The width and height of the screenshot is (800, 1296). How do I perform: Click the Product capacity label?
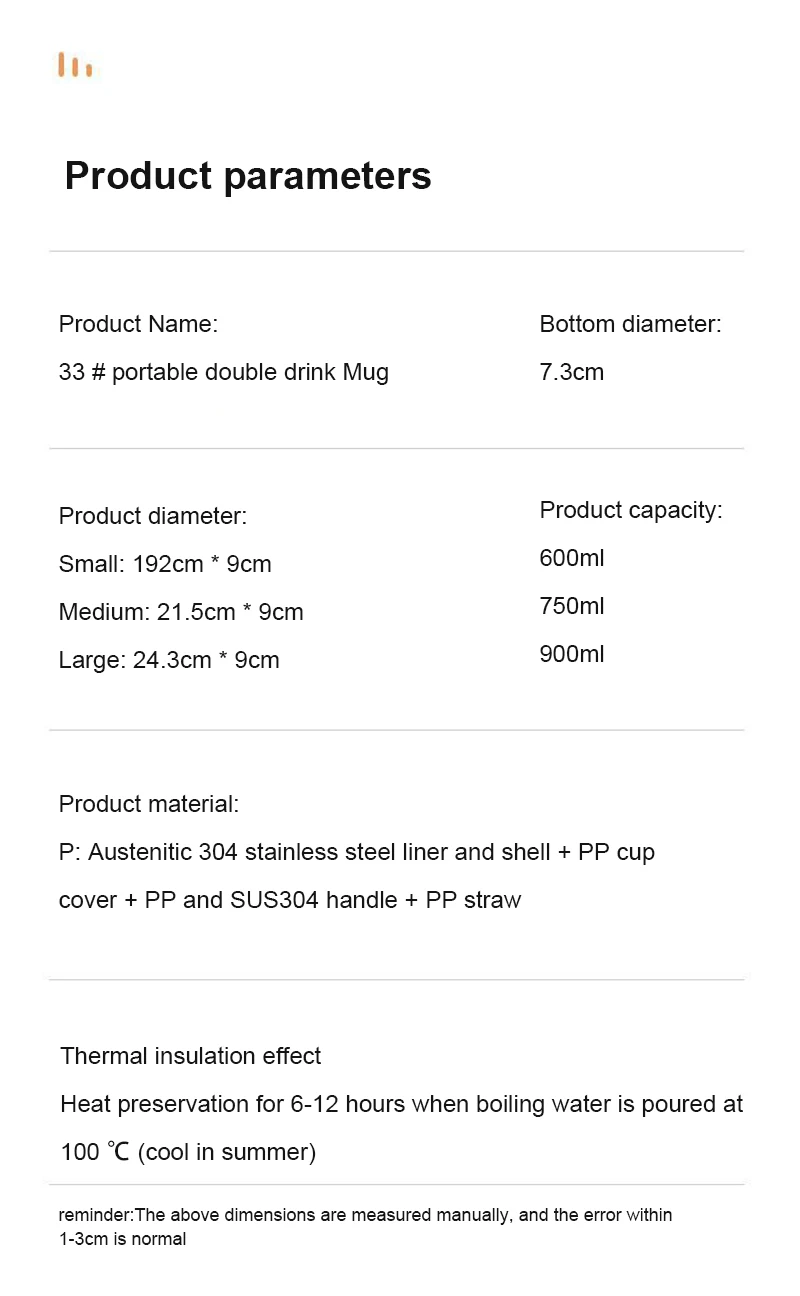tap(631, 510)
